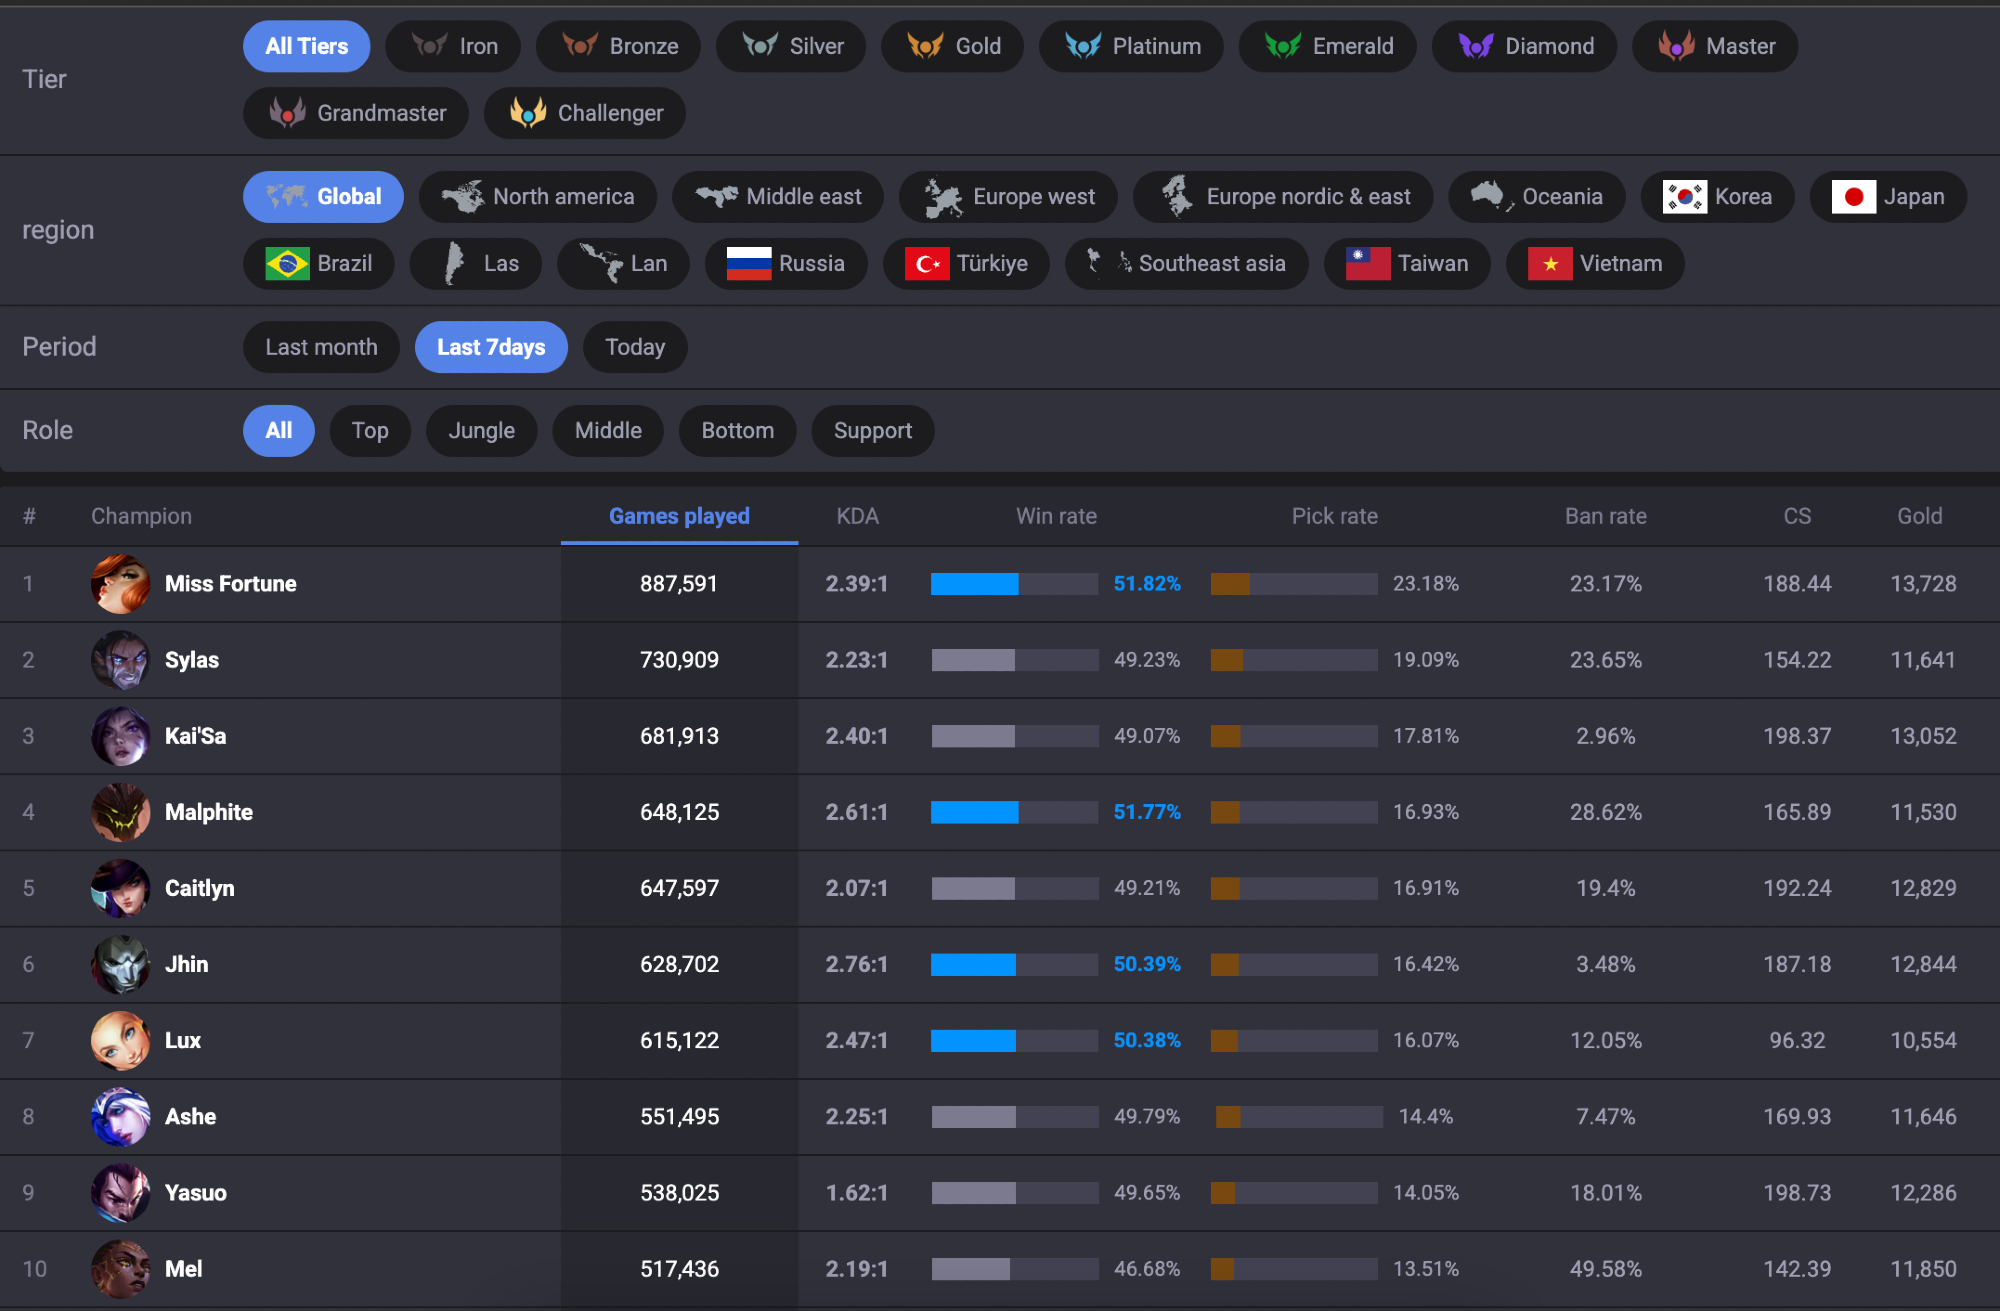
Task: Toggle the Jungle role filter
Action: pyautogui.click(x=481, y=431)
